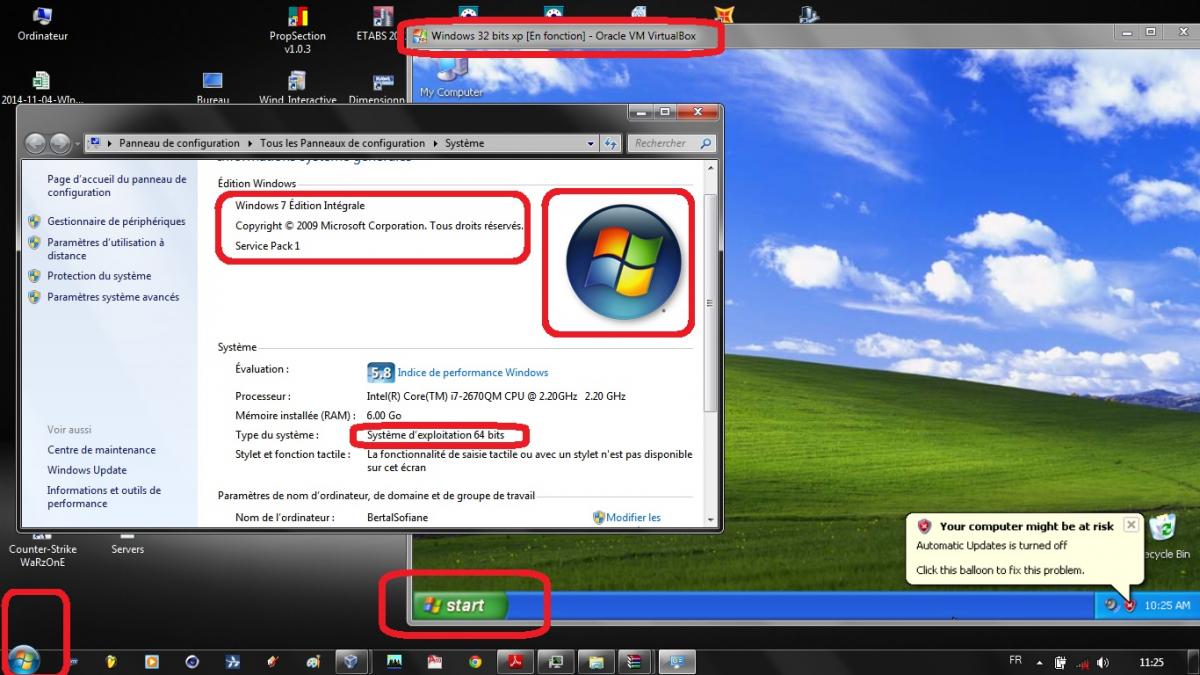Click the power plug battery tray icon

point(1061,662)
